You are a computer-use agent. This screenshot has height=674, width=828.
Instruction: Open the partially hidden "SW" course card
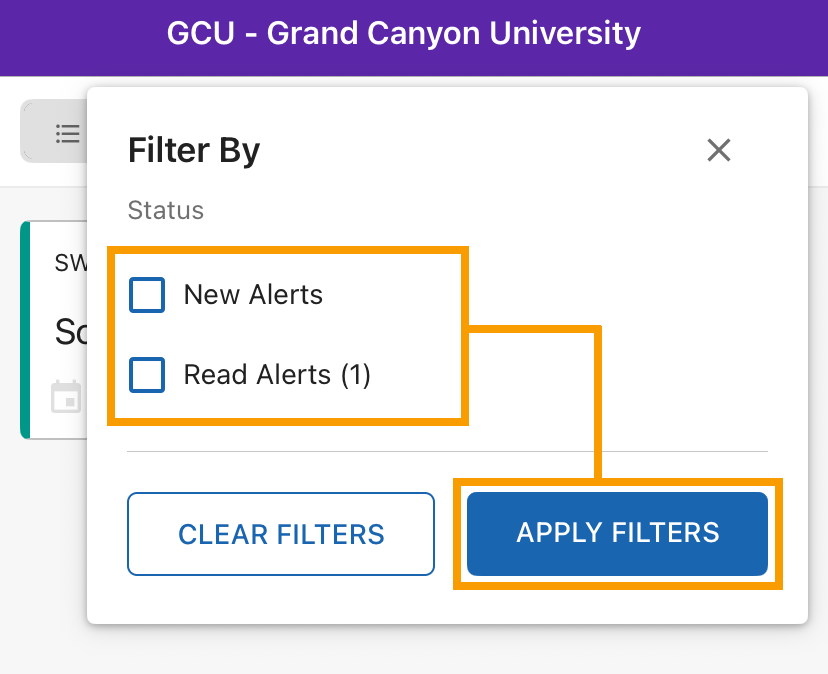click(x=54, y=330)
